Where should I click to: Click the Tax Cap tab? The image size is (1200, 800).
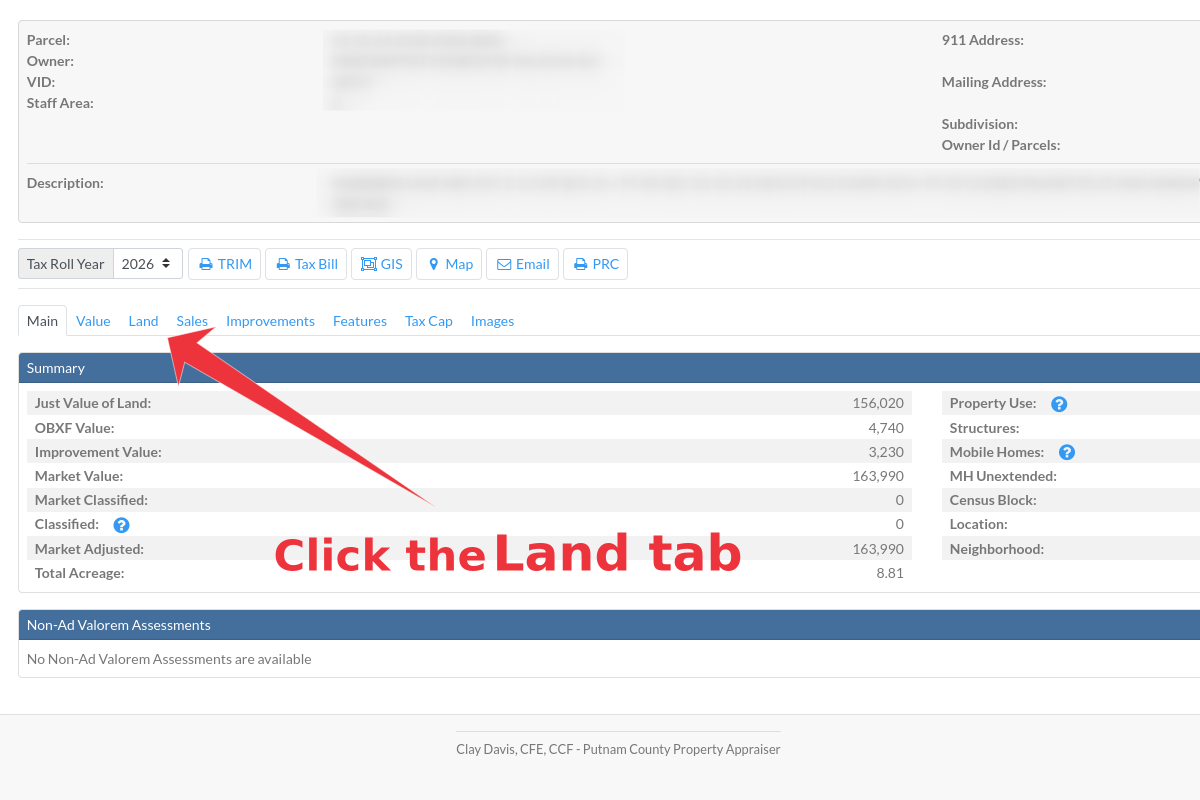pyautogui.click(x=428, y=321)
